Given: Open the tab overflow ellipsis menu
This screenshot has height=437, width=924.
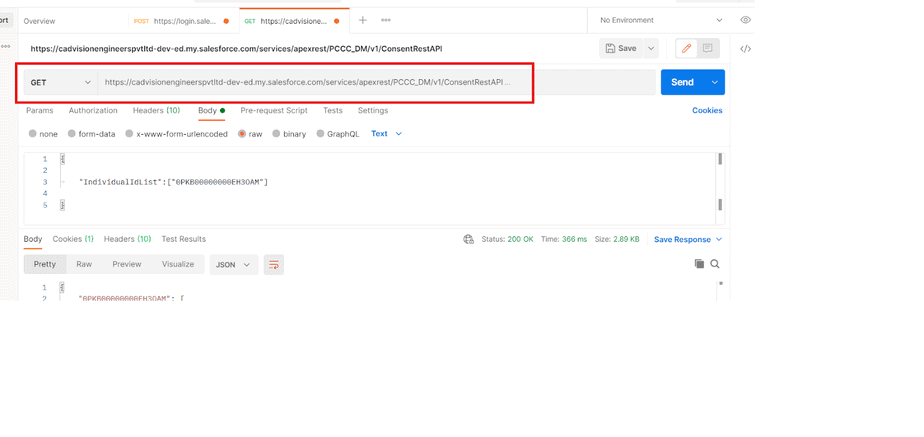Looking at the screenshot, I should click(x=386, y=20).
